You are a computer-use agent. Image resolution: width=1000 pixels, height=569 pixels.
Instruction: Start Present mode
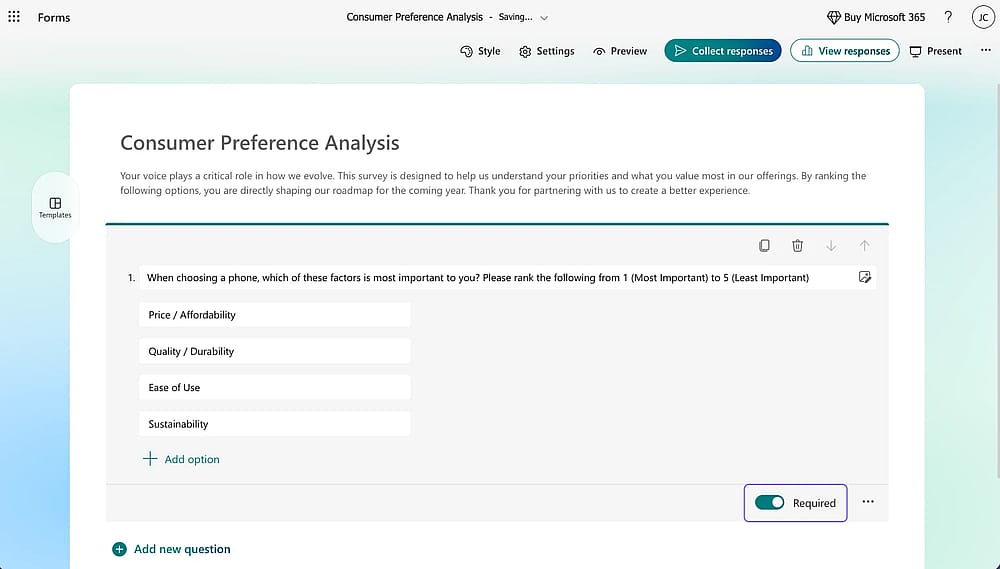tap(936, 51)
